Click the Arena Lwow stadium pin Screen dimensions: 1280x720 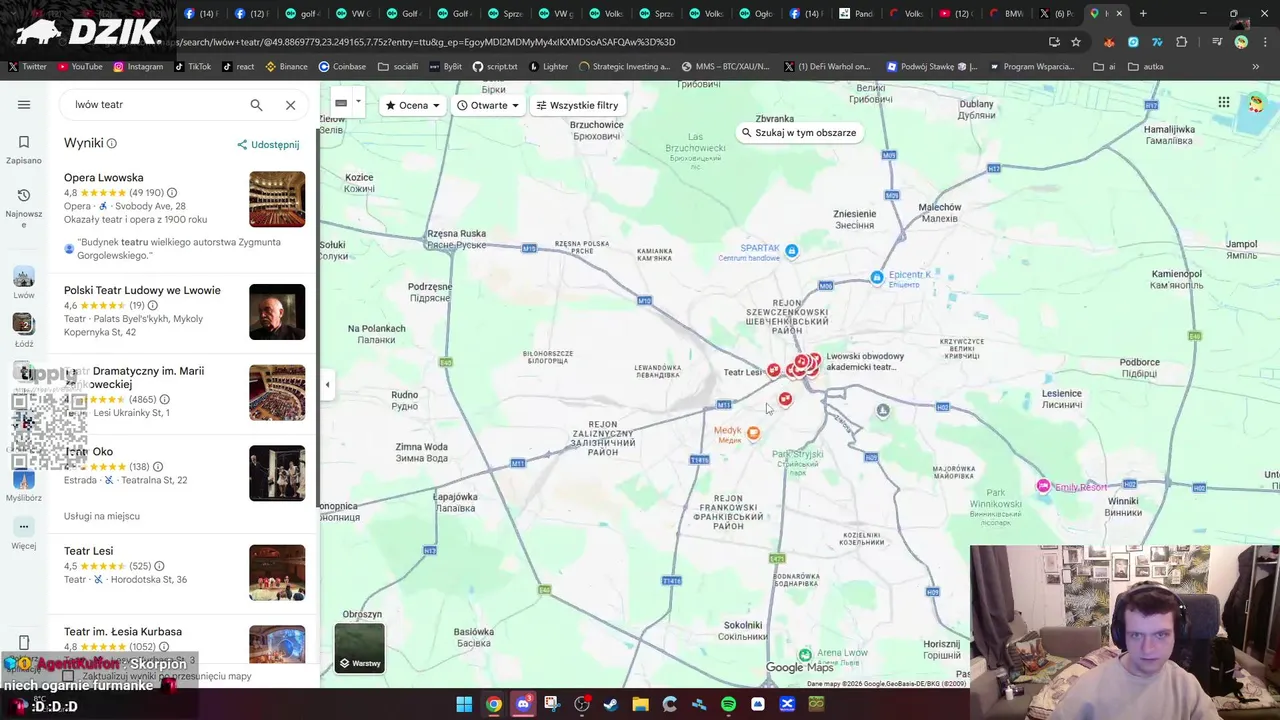(805, 655)
